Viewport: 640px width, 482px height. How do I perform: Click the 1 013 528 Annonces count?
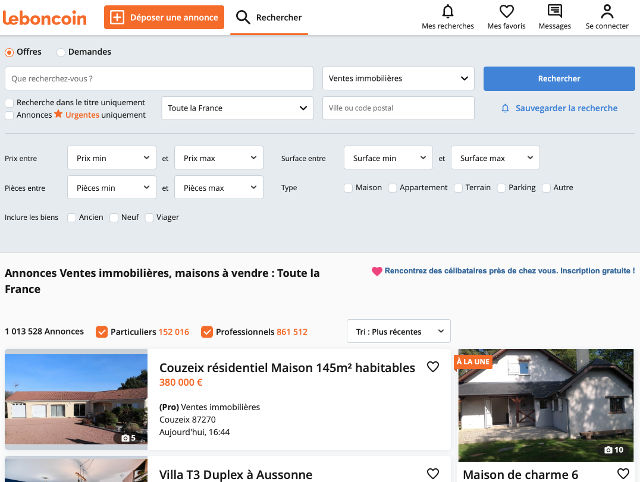pyautogui.click(x=44, y=331)
